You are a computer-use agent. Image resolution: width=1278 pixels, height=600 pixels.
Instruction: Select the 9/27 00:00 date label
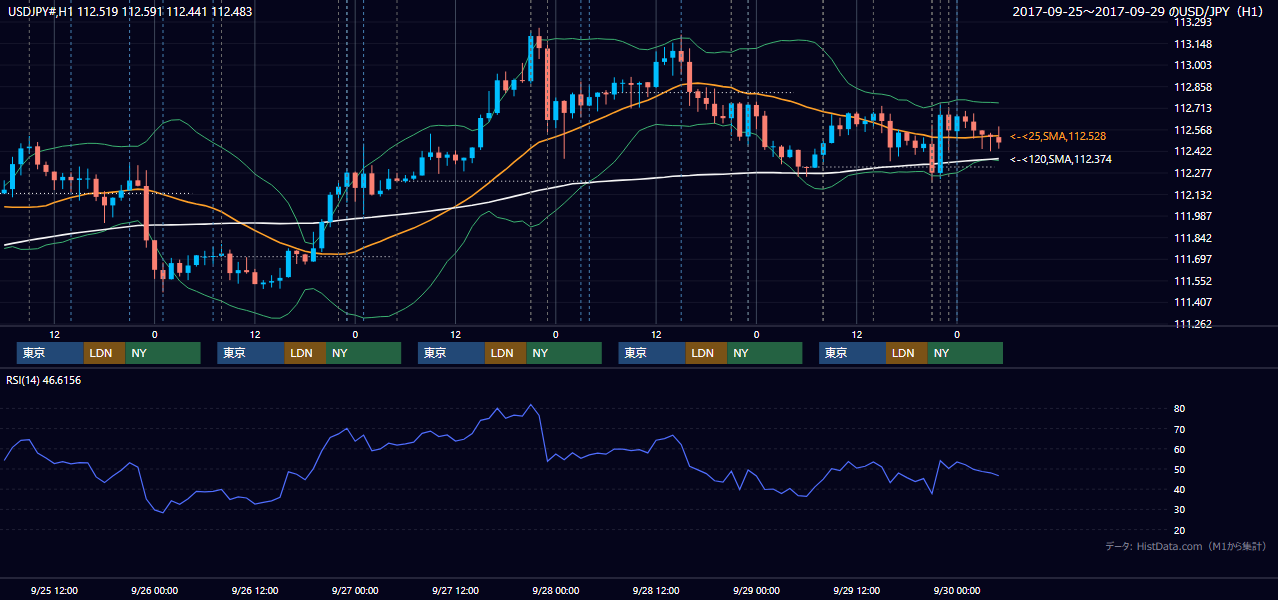tap(355, 590)
